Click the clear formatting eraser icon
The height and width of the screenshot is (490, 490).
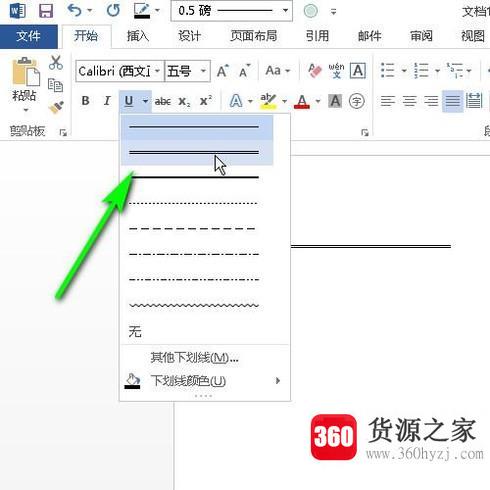pyautogui.click(x=315, y=71)
